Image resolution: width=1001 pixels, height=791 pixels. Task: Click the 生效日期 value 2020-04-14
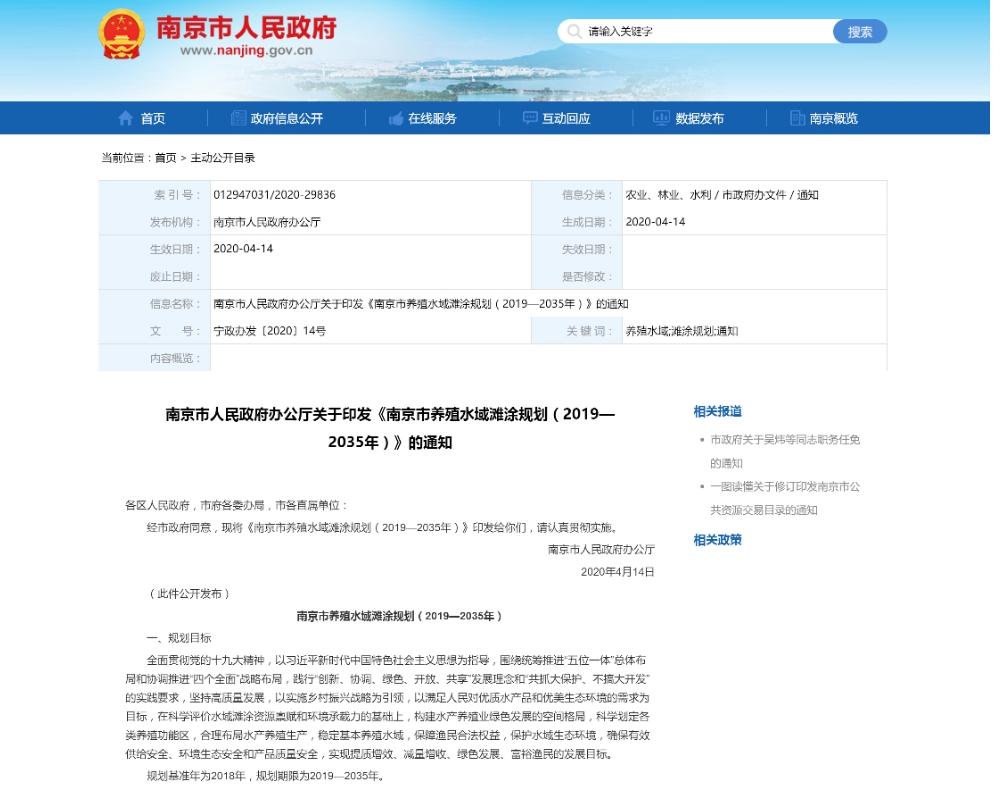(243, 248)
